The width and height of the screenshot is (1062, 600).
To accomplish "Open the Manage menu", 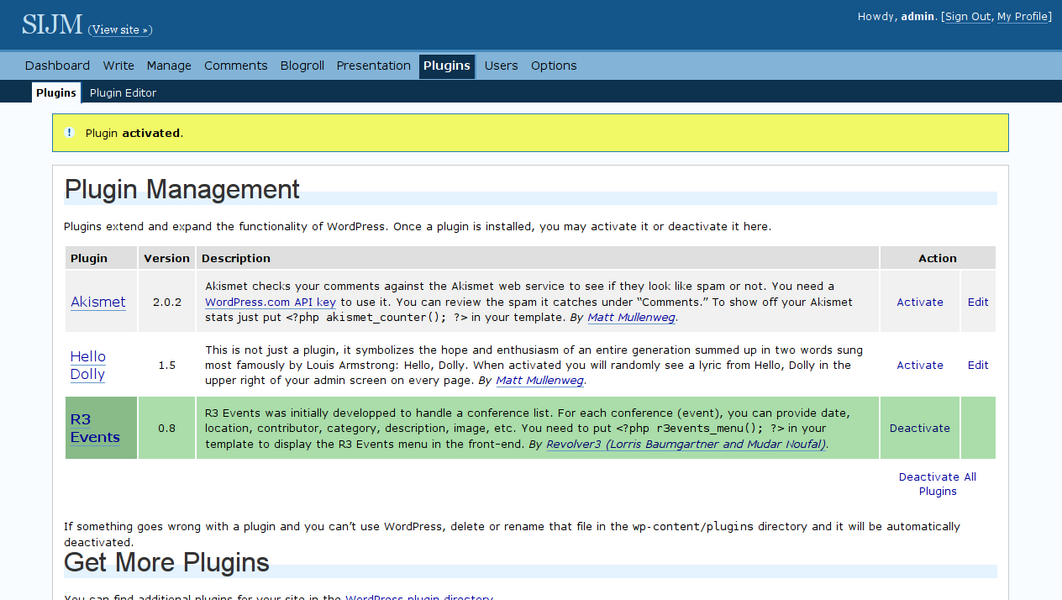I will click(169, 66).
